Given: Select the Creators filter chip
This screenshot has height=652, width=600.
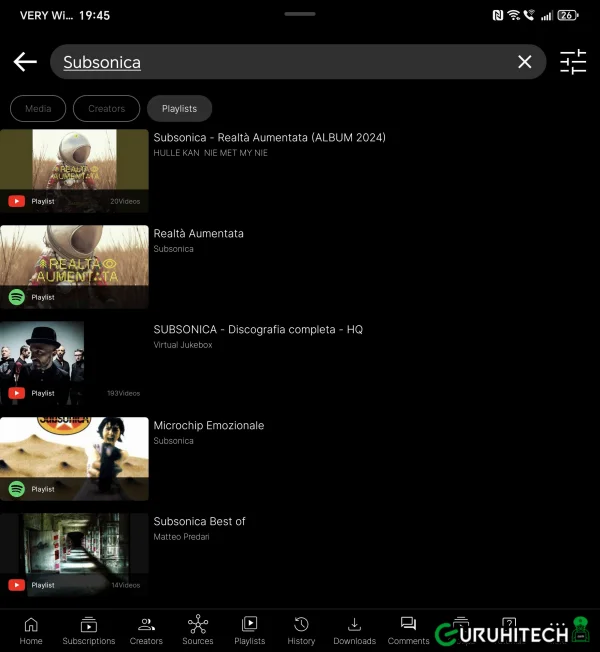Looking at the screenshot, I should pyautogui.click(x=106, y=108).
